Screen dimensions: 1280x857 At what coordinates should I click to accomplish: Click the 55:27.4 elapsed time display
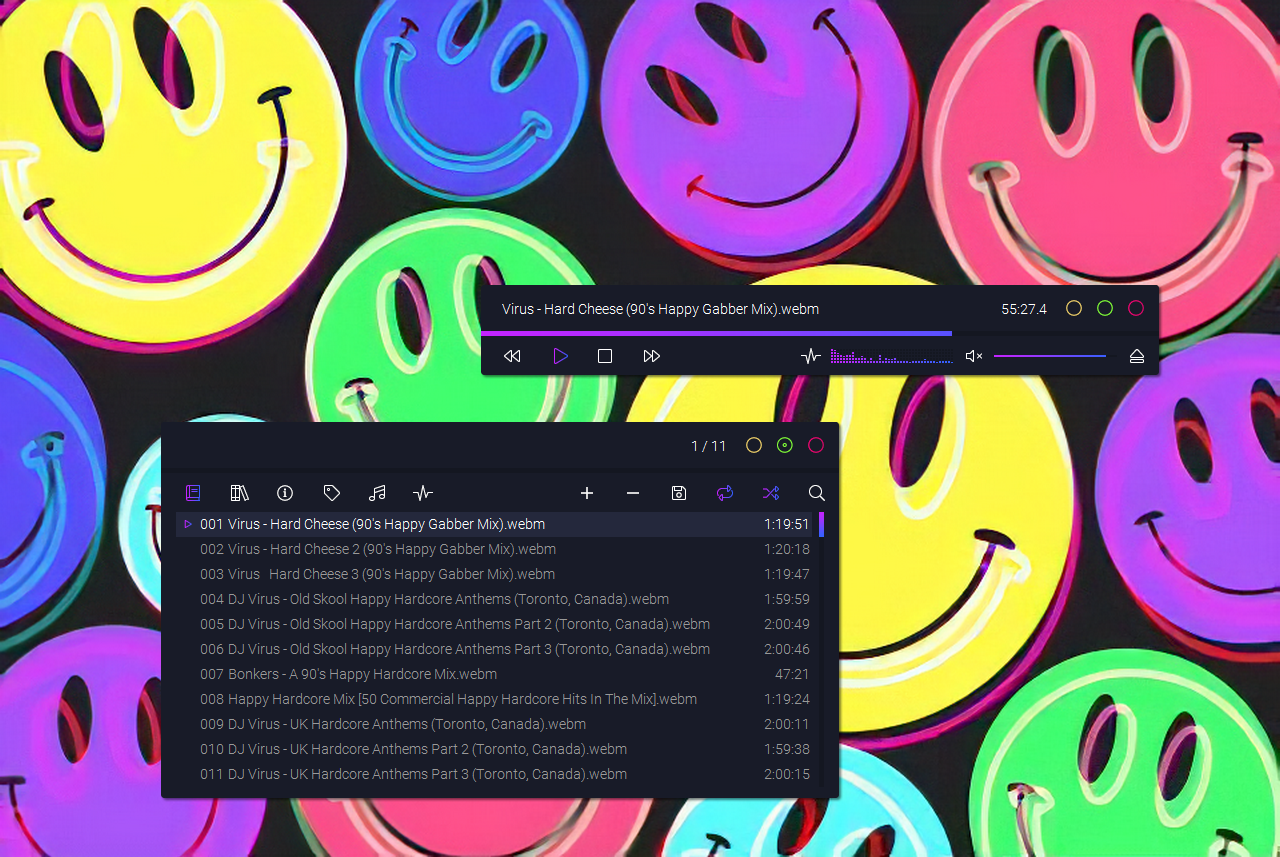(1024, 309)
